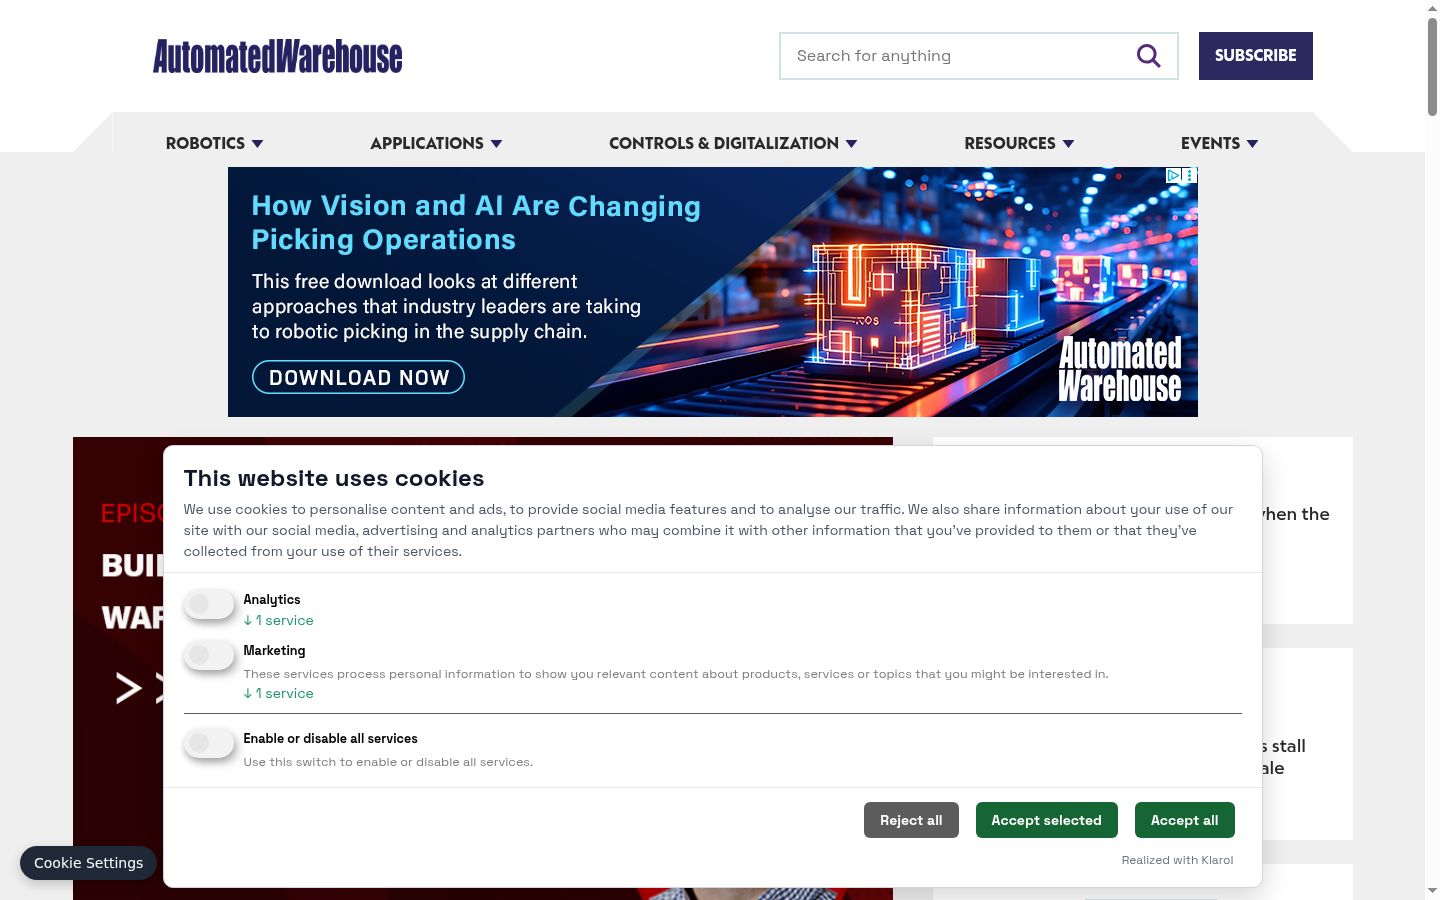Expand the Marketing 1 service list
The image size is (1440, 900).
[x=278, y=693]
